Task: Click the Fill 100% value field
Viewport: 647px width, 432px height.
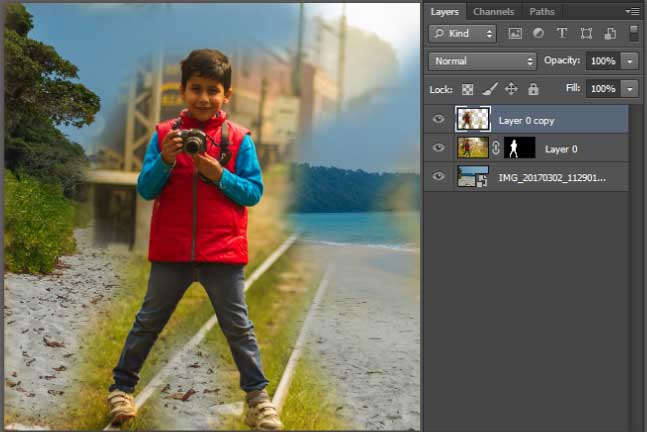Action: pyautogui.click(x=604, y=89)
